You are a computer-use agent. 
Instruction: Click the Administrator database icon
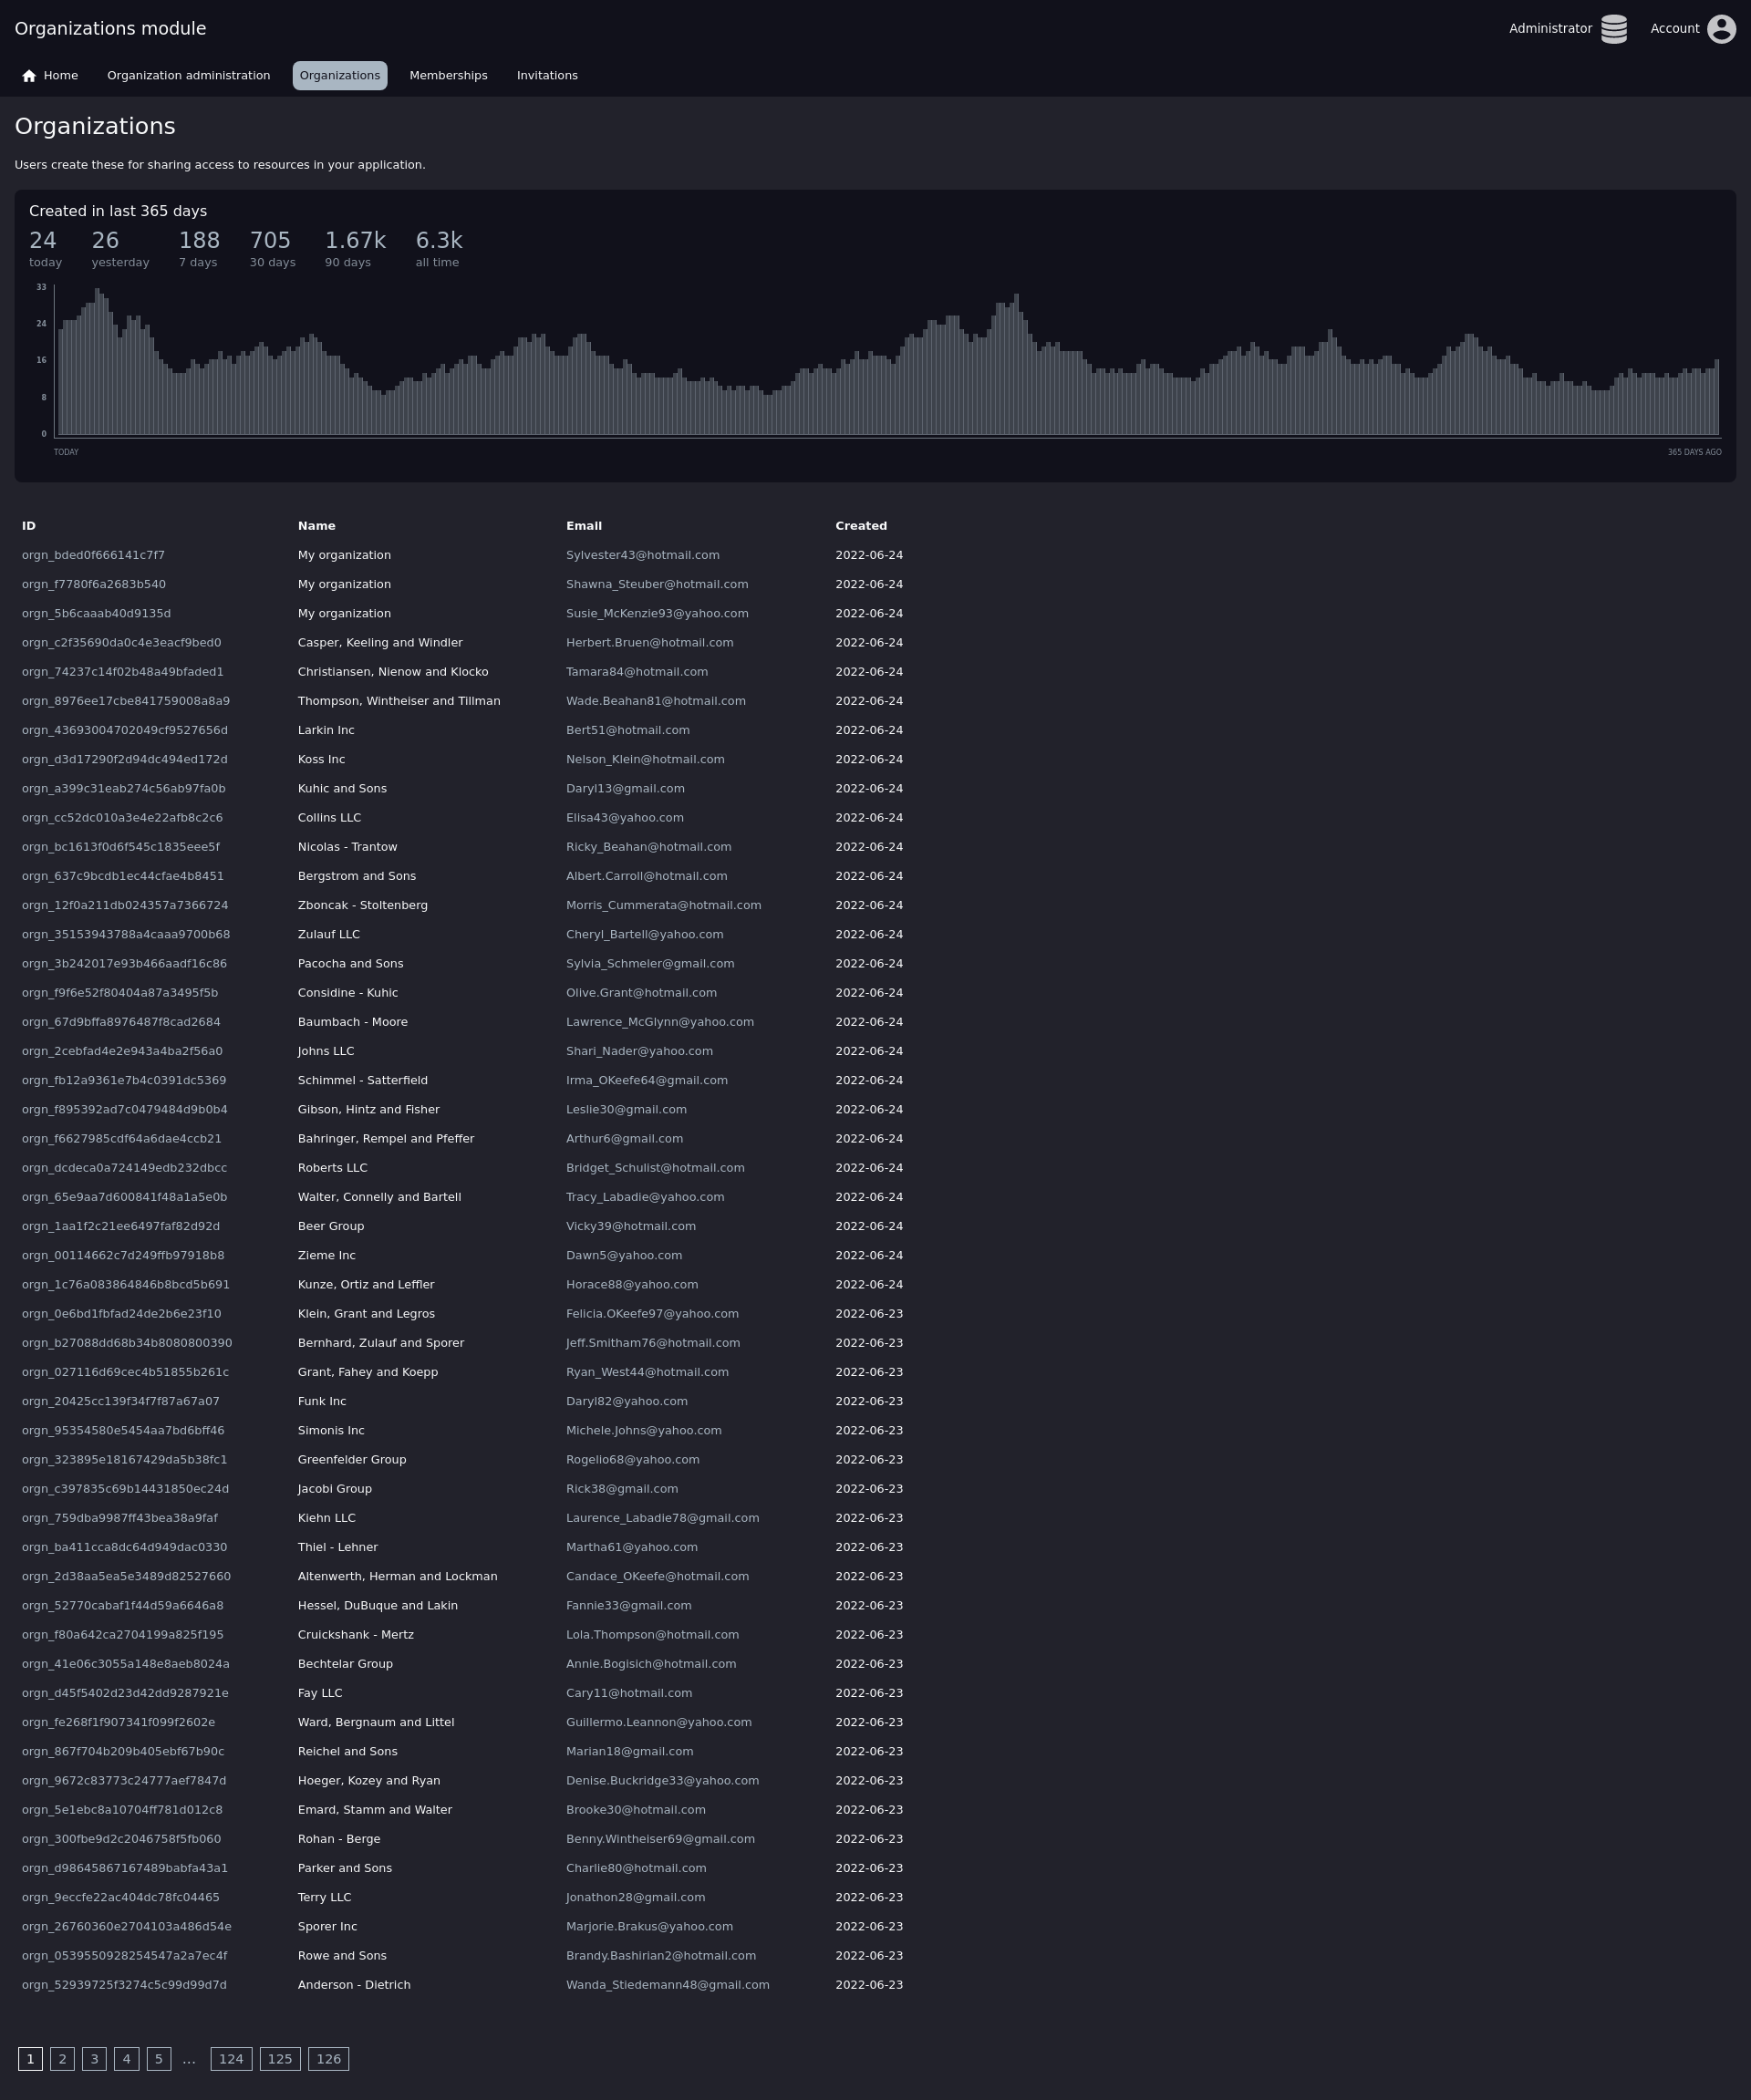[x=1613, y=29]
